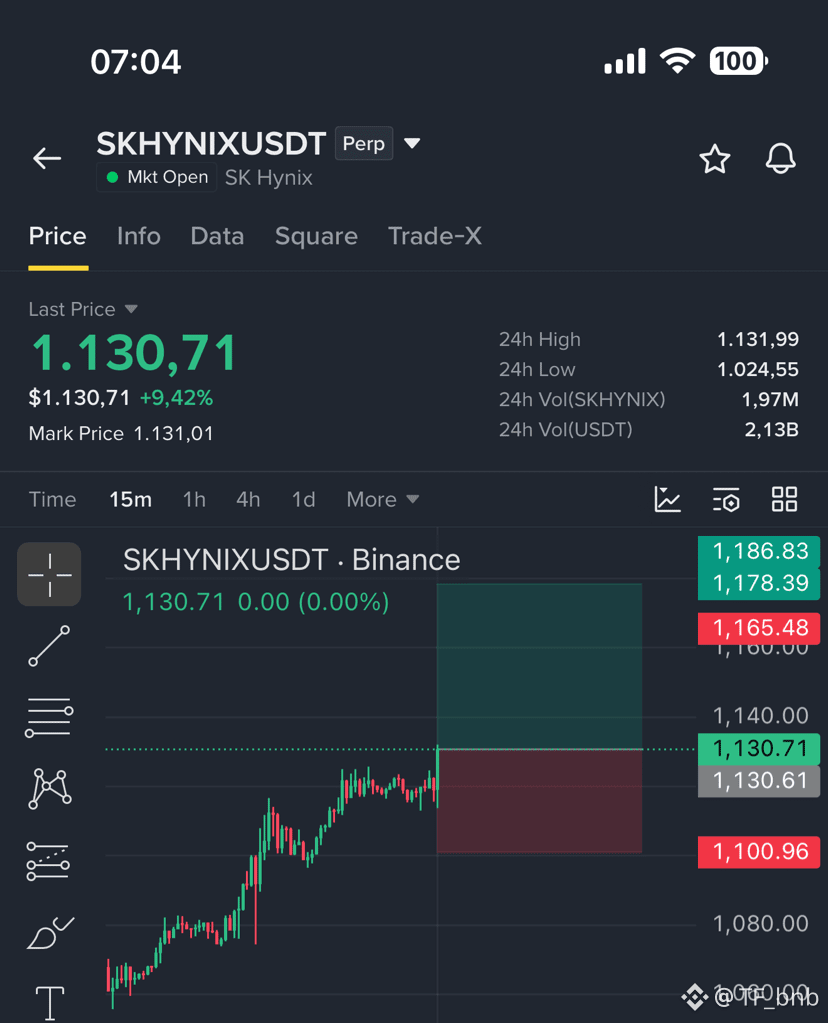This screenshot has width=828, height=1023.
Task: Open the Last Price type dropdown
Action: click(131, 309)
